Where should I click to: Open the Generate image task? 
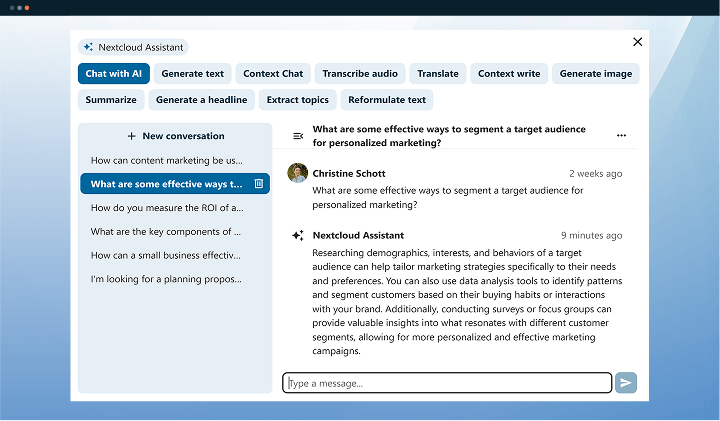pos(594,74)
